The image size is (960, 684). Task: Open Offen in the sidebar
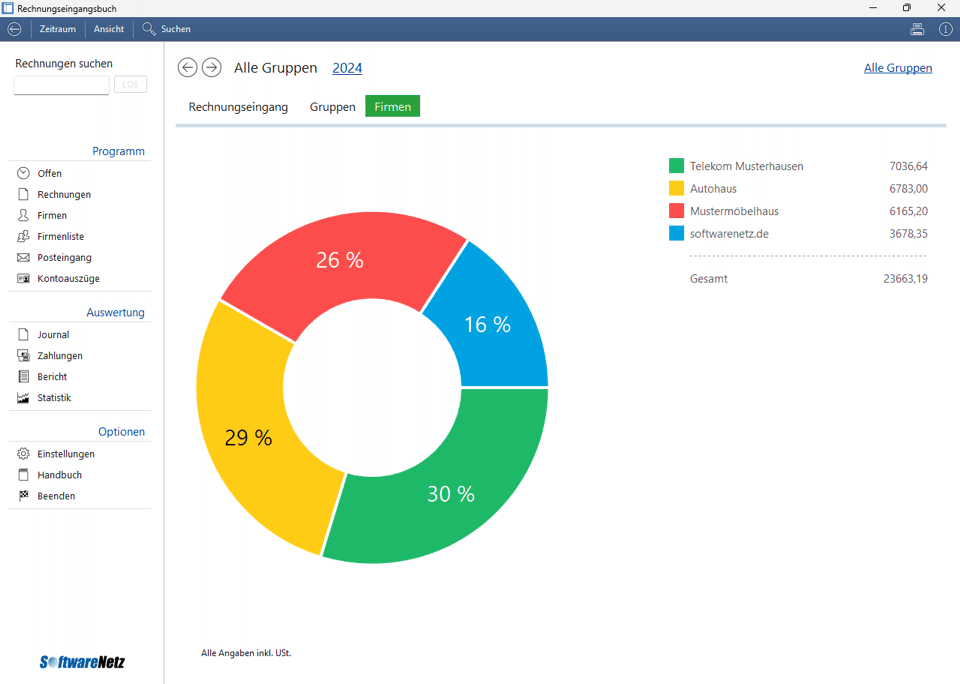pyautogui.click(x=49, y=174)
